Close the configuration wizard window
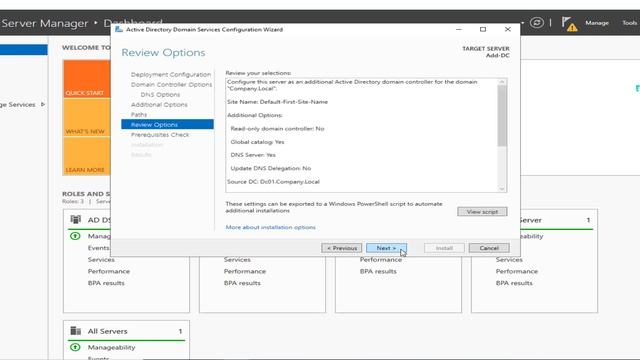640x360 pixels. point(507,29)
